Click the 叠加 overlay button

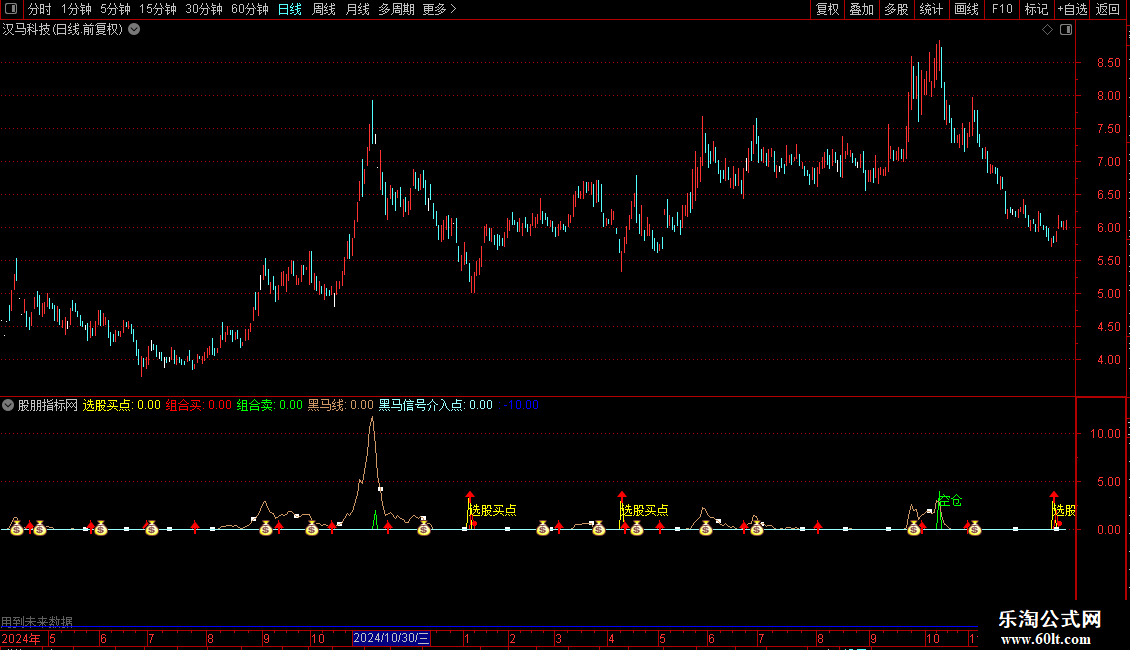click(x=862, y=9)
